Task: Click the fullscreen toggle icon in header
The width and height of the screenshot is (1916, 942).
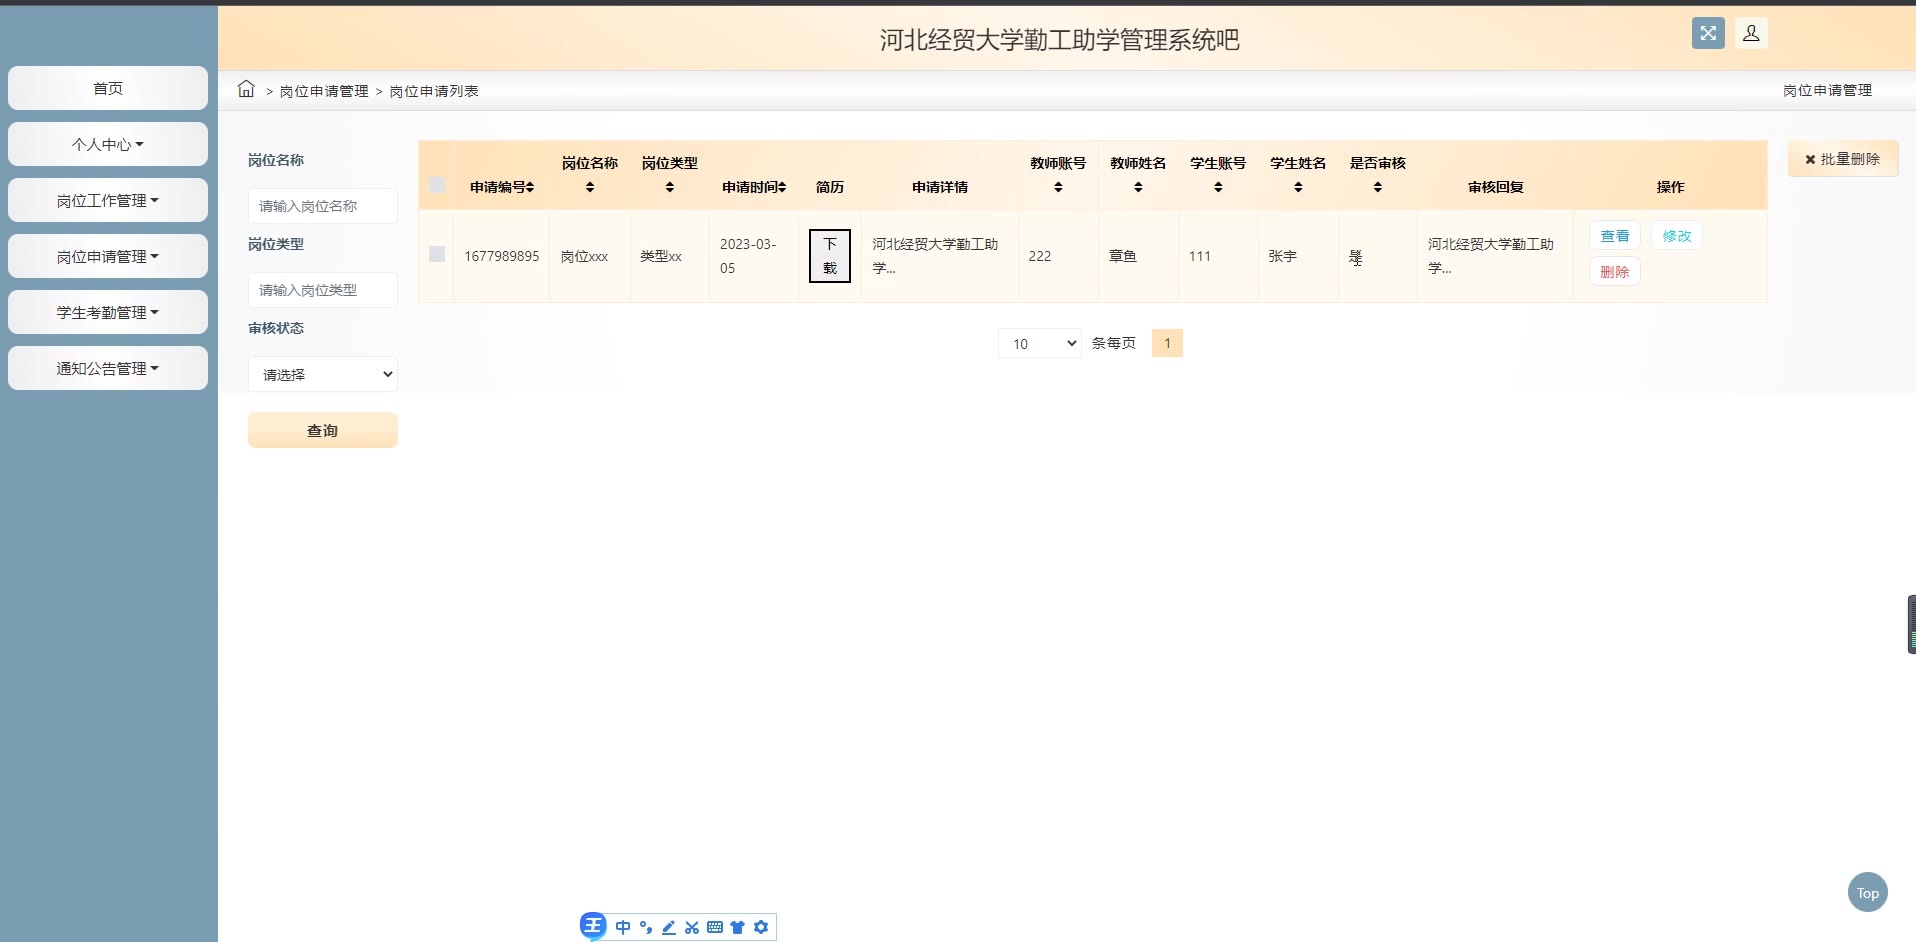Action: [x=1708, y=33]
